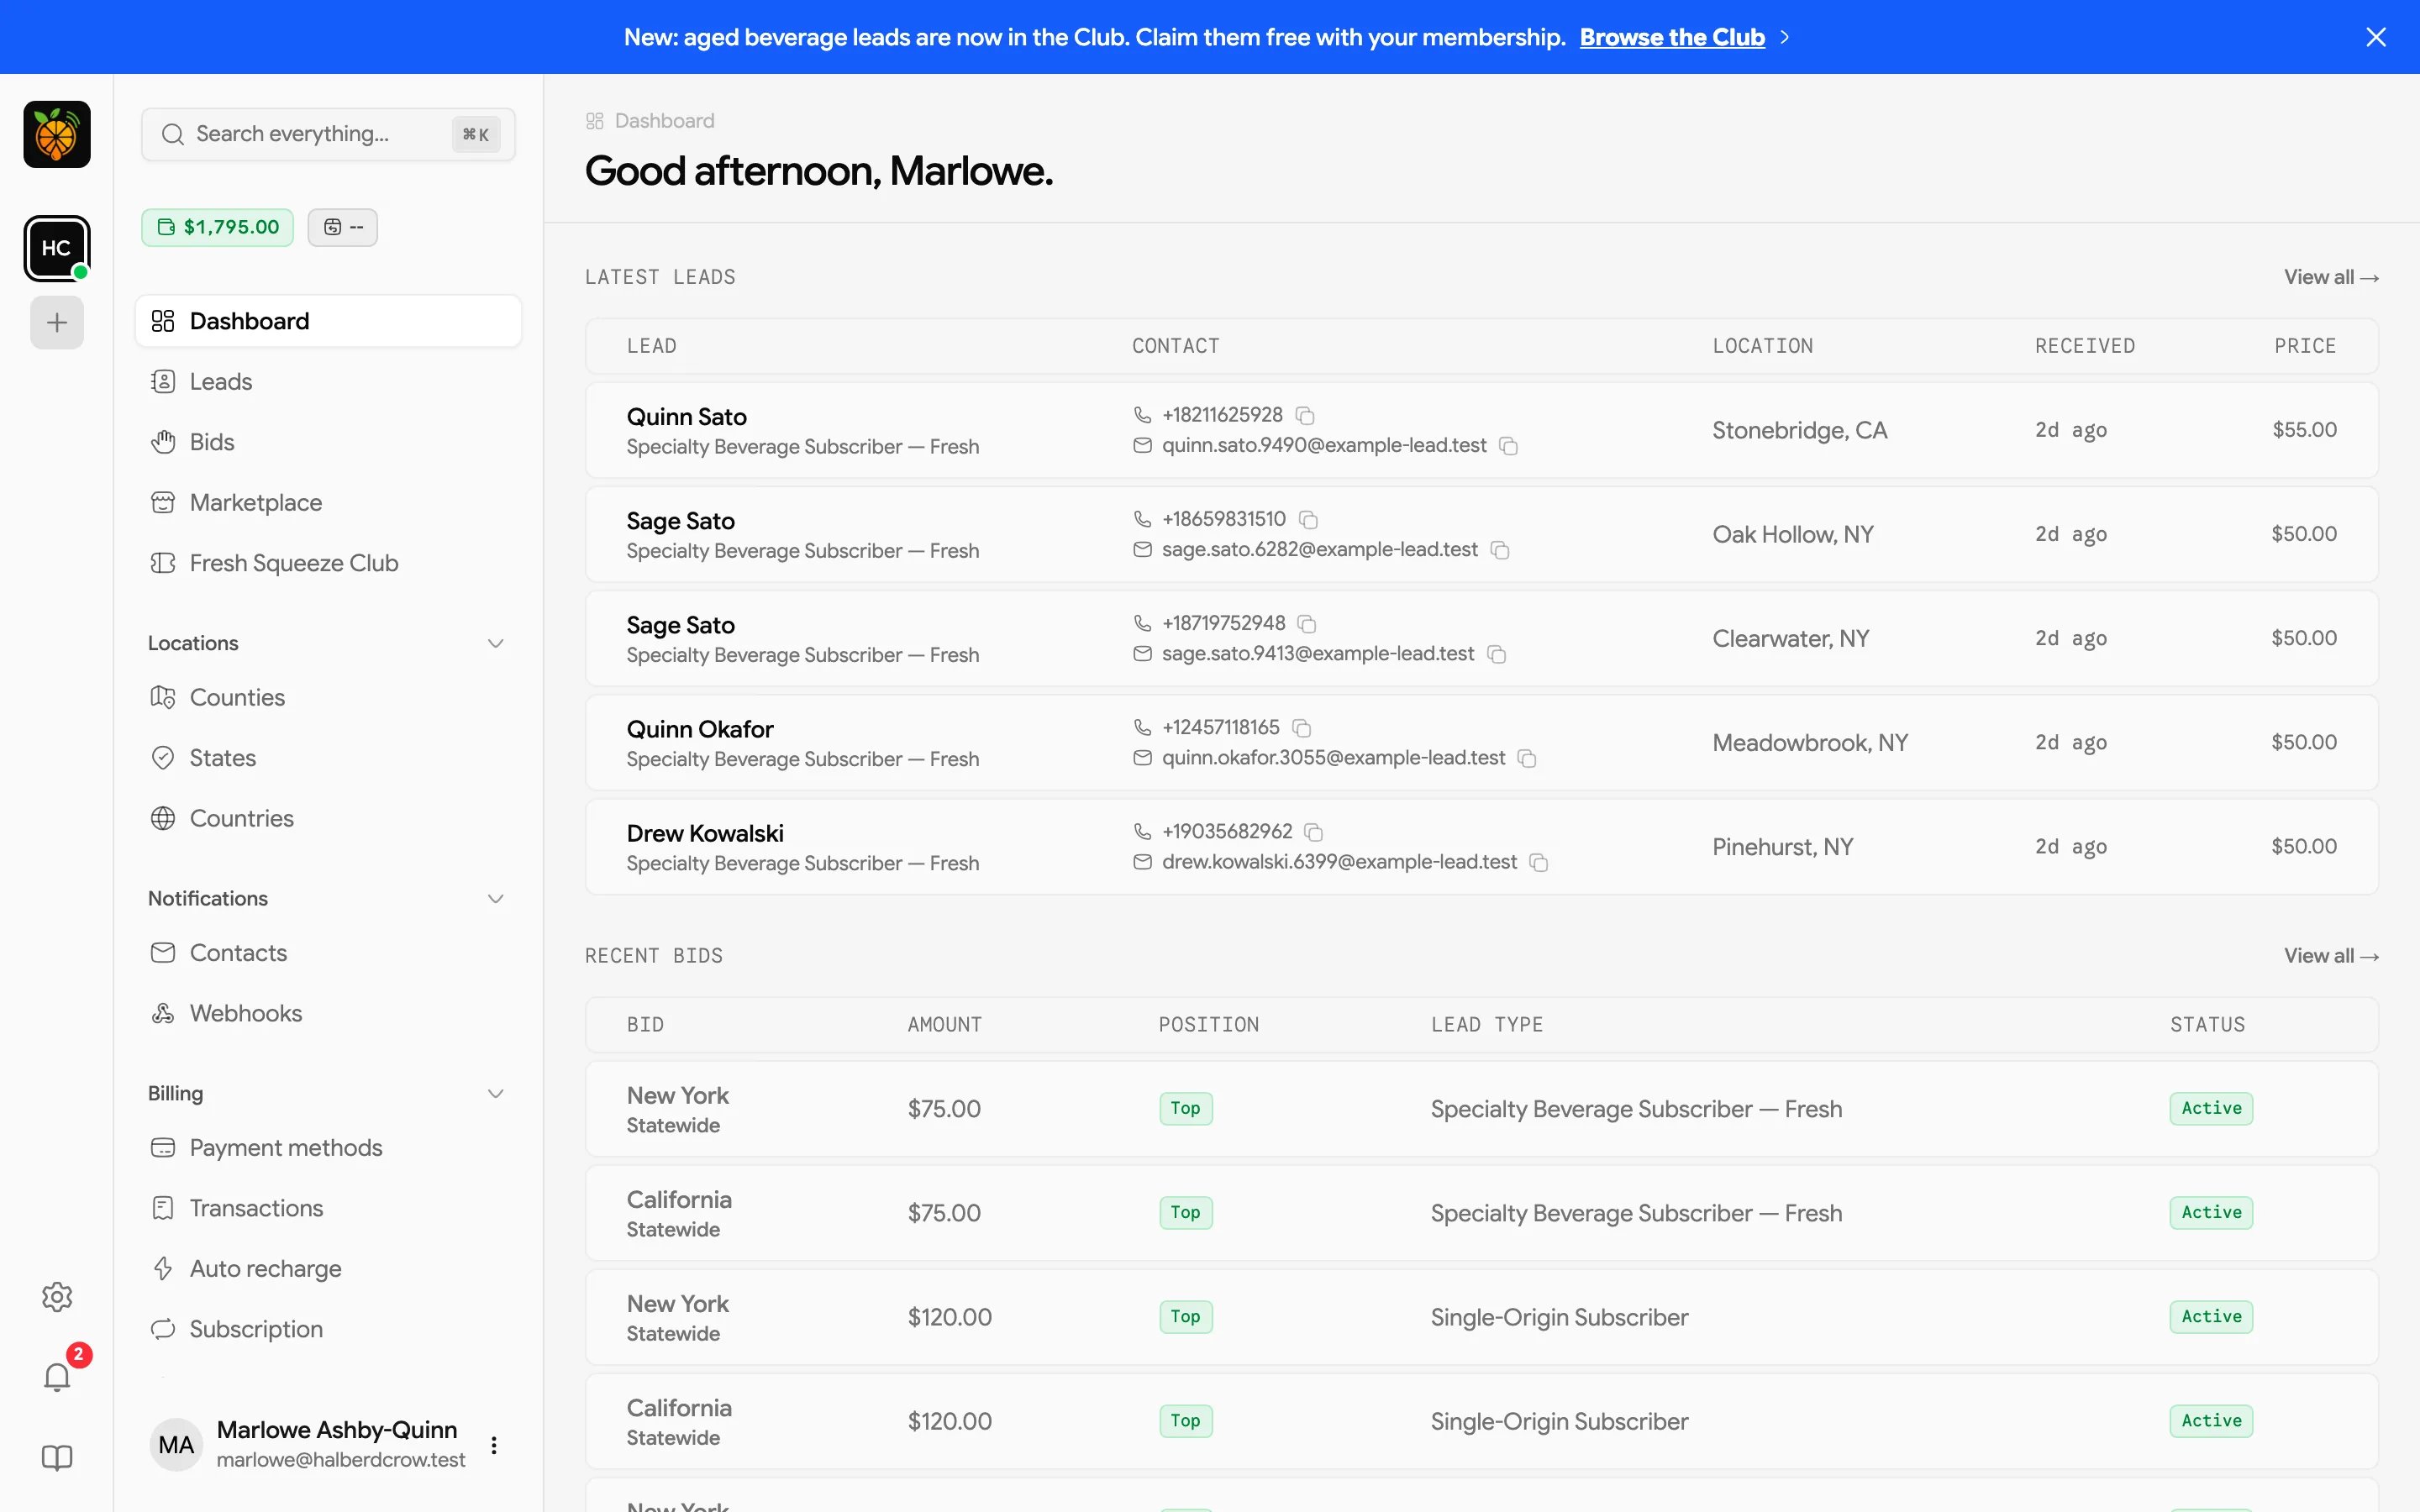Open Drew Kowalski lead name
2420x1512 pixels.
[x=705, y=833]
